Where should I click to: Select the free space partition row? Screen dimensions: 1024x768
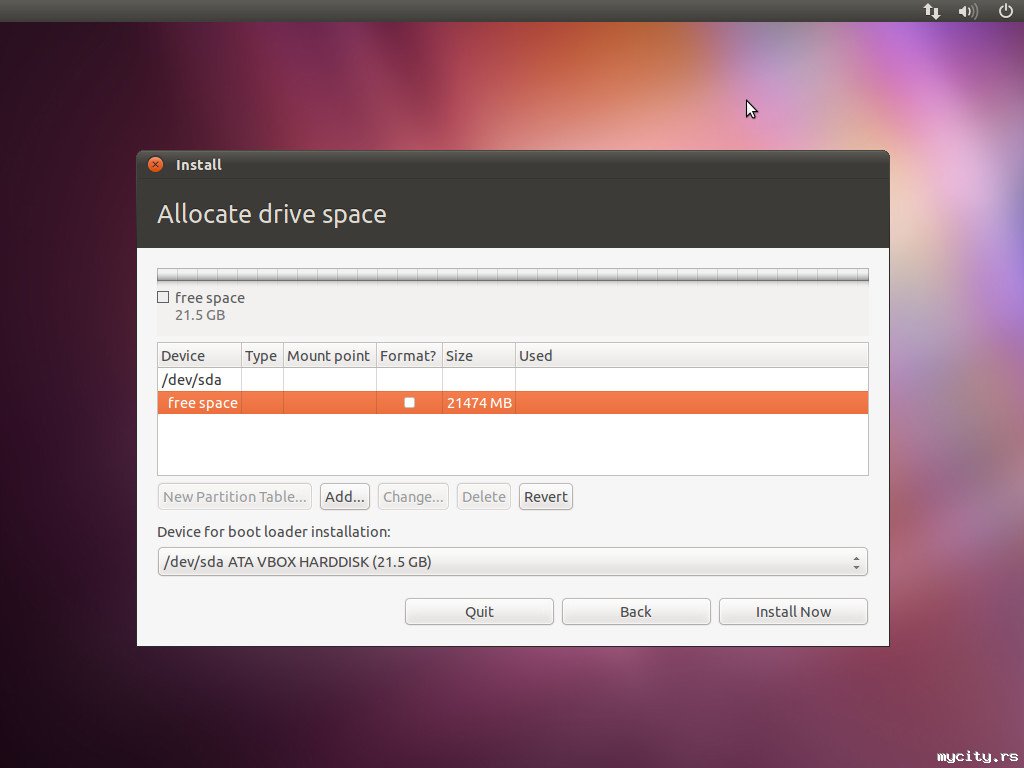pyautogui.click(x=513, y=402)
